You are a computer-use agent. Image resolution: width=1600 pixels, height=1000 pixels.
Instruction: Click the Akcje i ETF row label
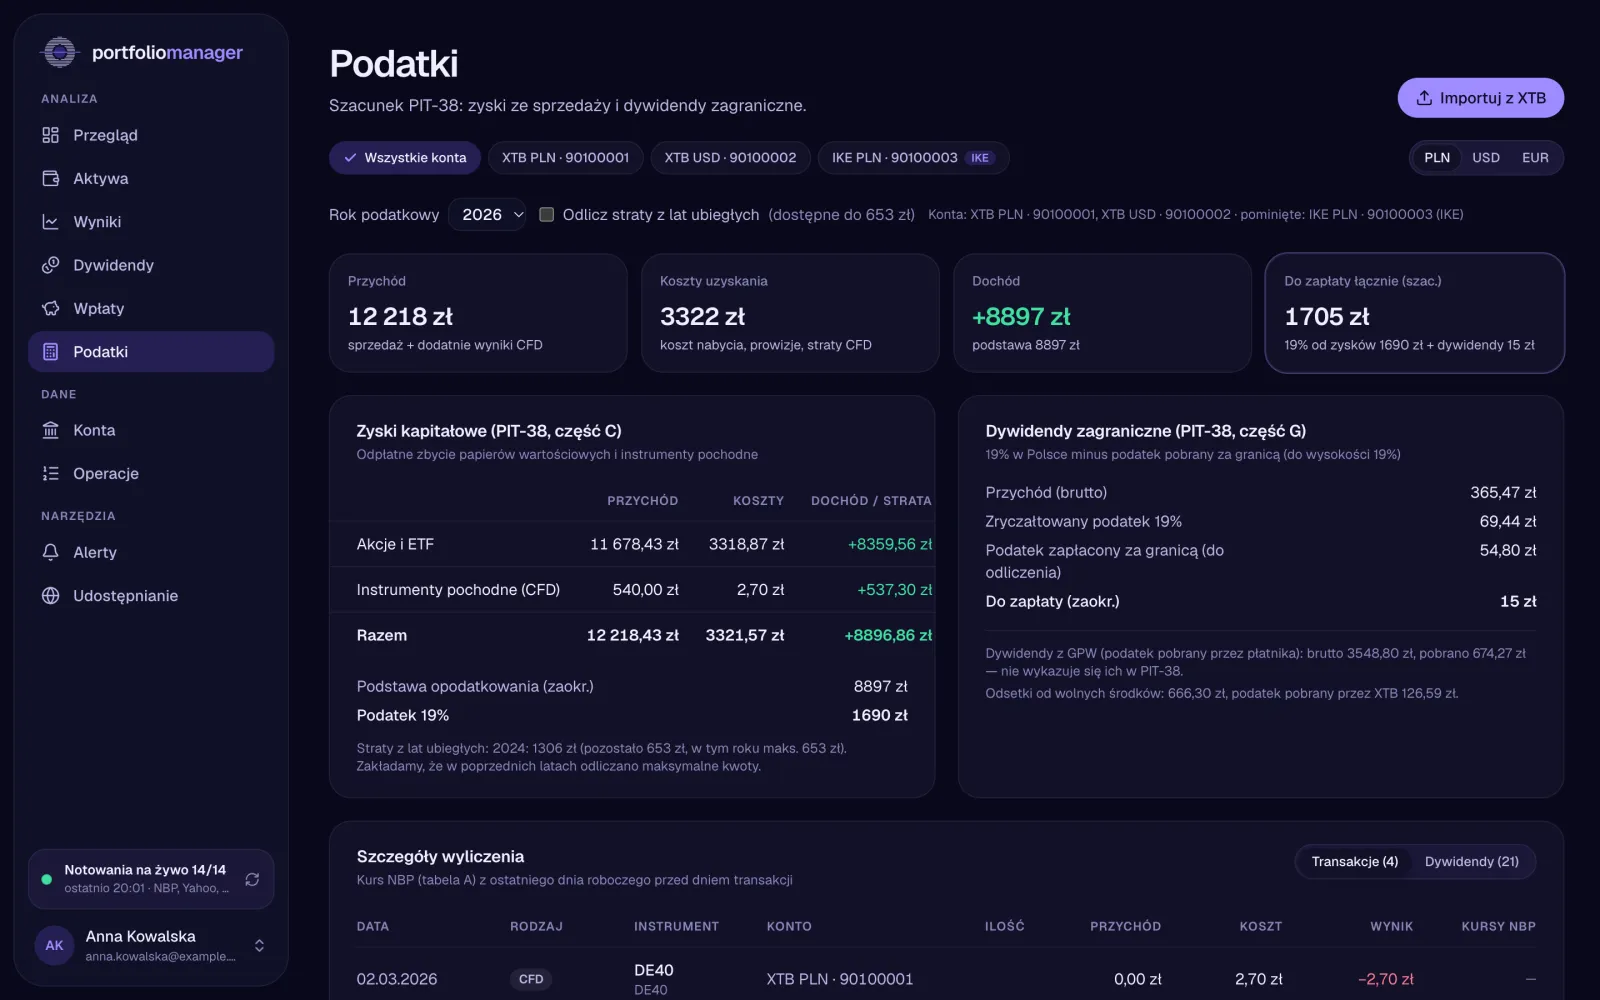coord(395,544)
